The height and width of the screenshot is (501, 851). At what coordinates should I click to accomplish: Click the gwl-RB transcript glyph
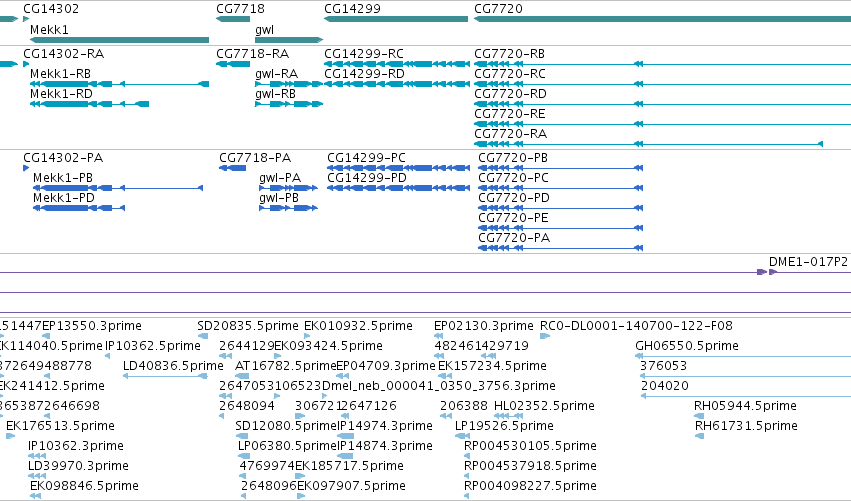(x=289, y=104)
